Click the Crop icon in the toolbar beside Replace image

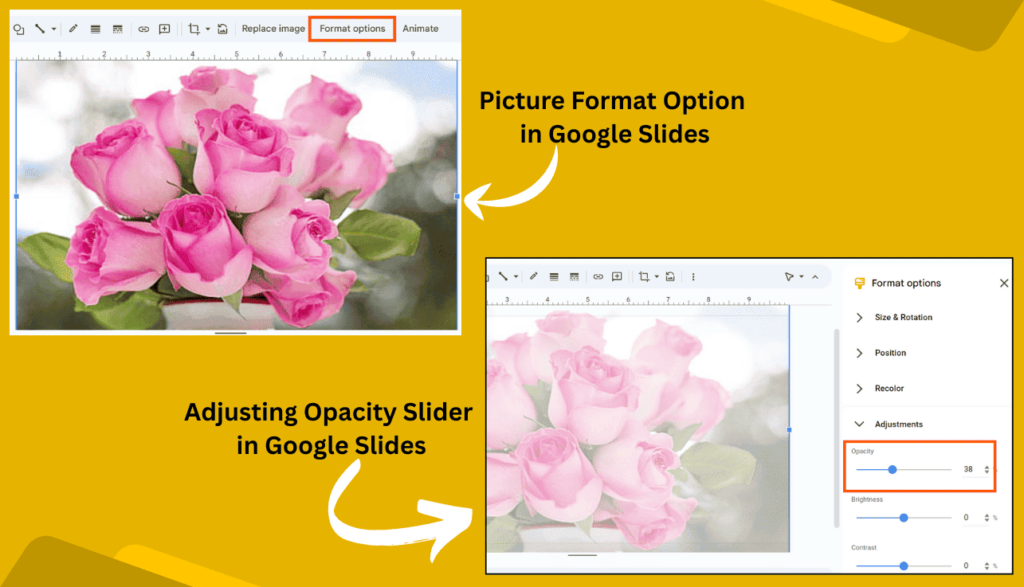194,29
